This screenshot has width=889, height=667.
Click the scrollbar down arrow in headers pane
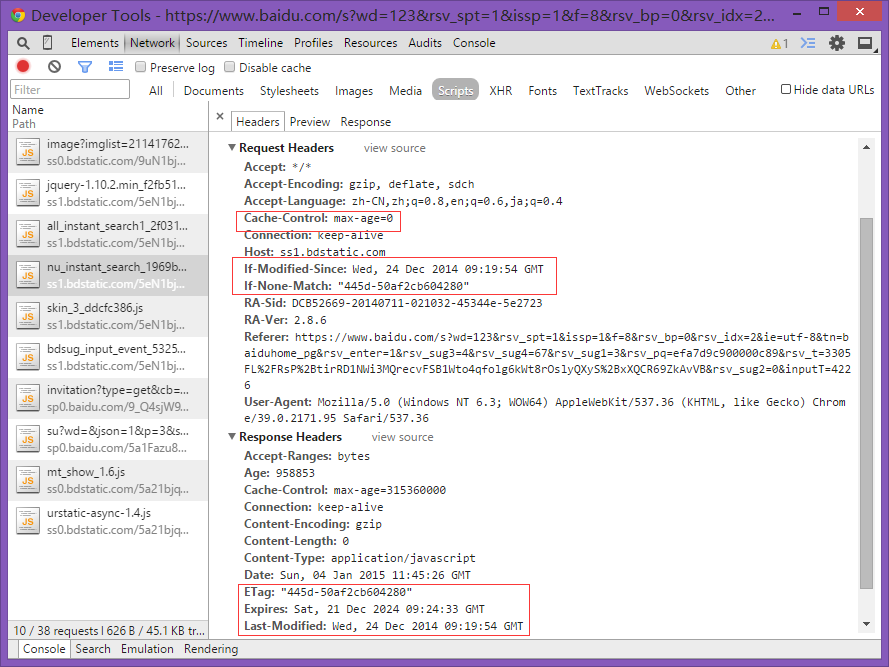[x=866, y=624]
